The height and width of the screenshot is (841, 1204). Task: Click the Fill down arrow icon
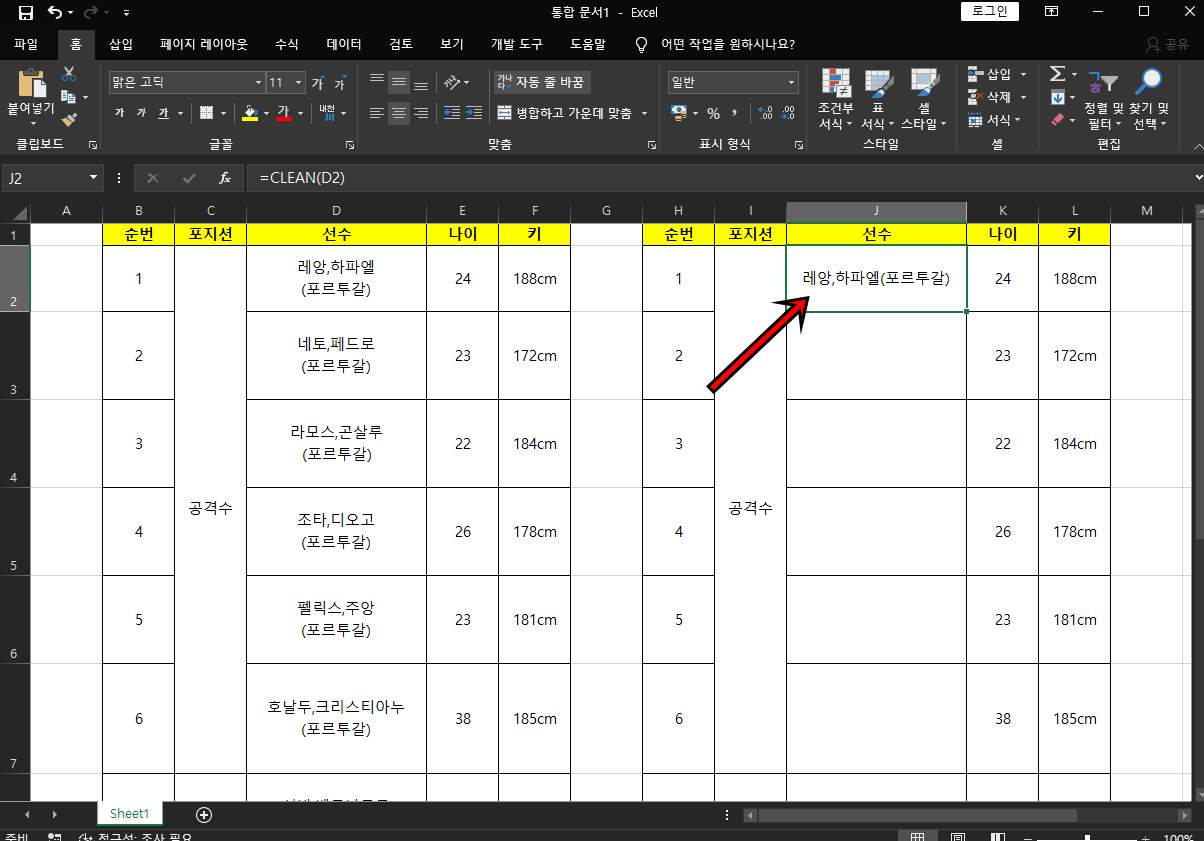(1057, 97)
